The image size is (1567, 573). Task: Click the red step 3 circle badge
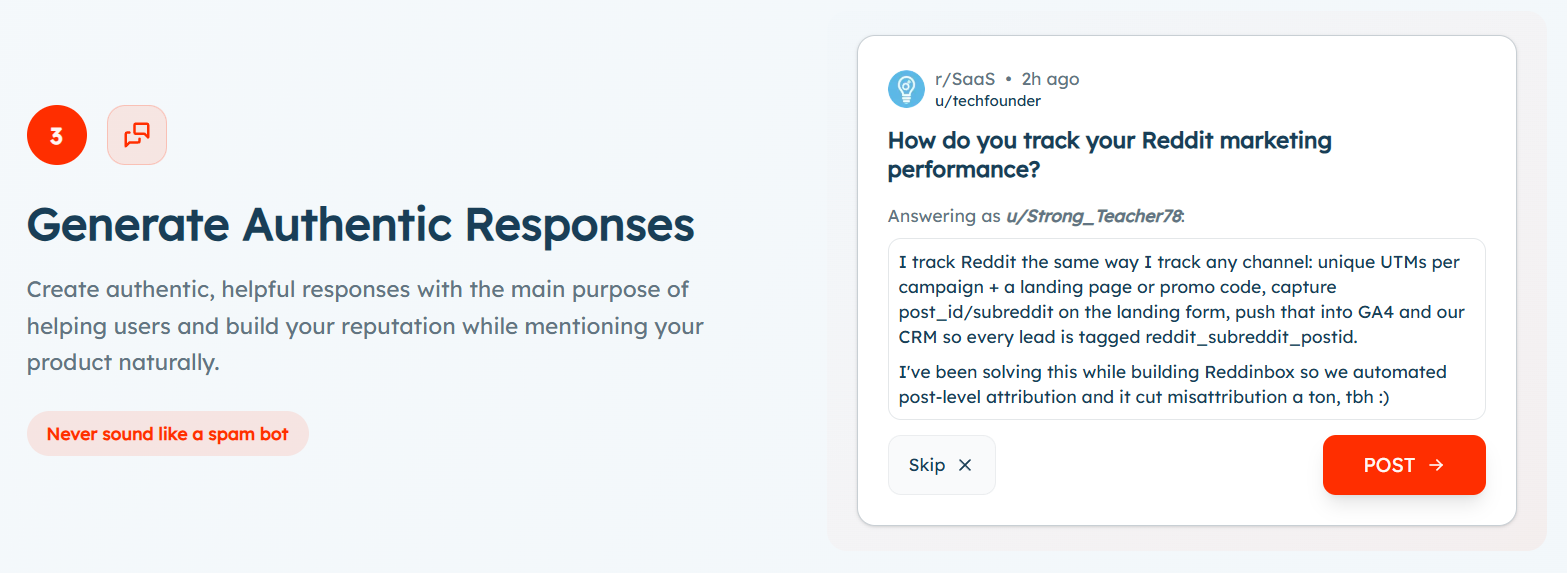coord(57,135)
